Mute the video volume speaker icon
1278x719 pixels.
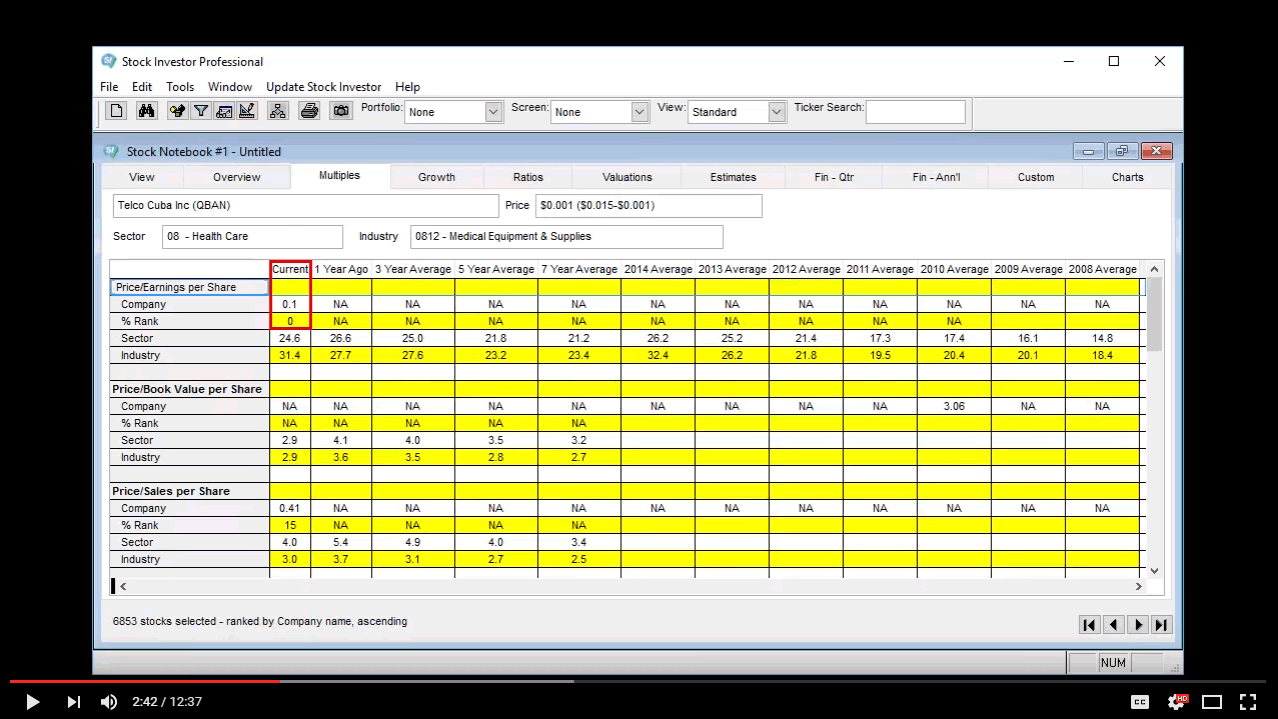[x=109, y=702]
